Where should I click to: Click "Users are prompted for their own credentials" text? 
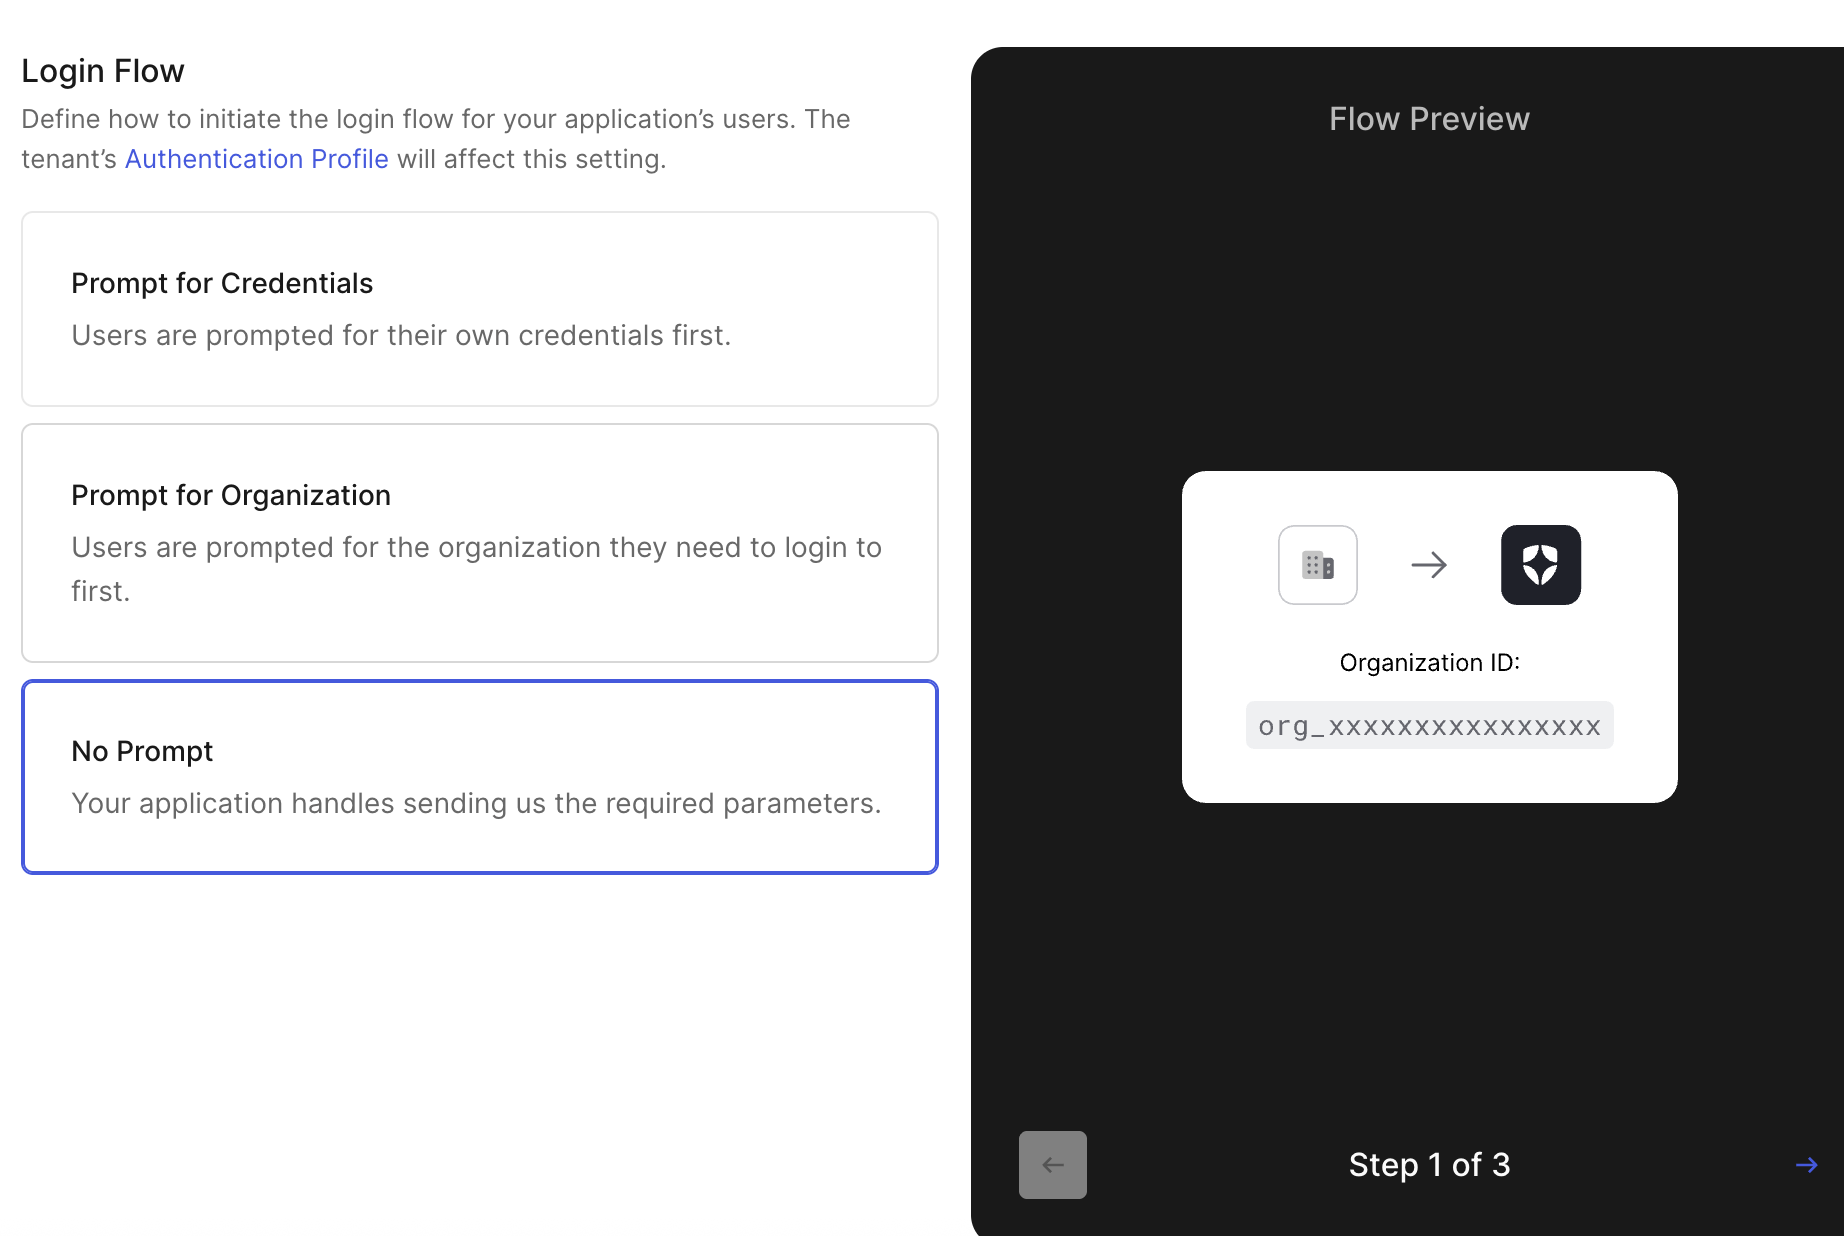[401, 335]
